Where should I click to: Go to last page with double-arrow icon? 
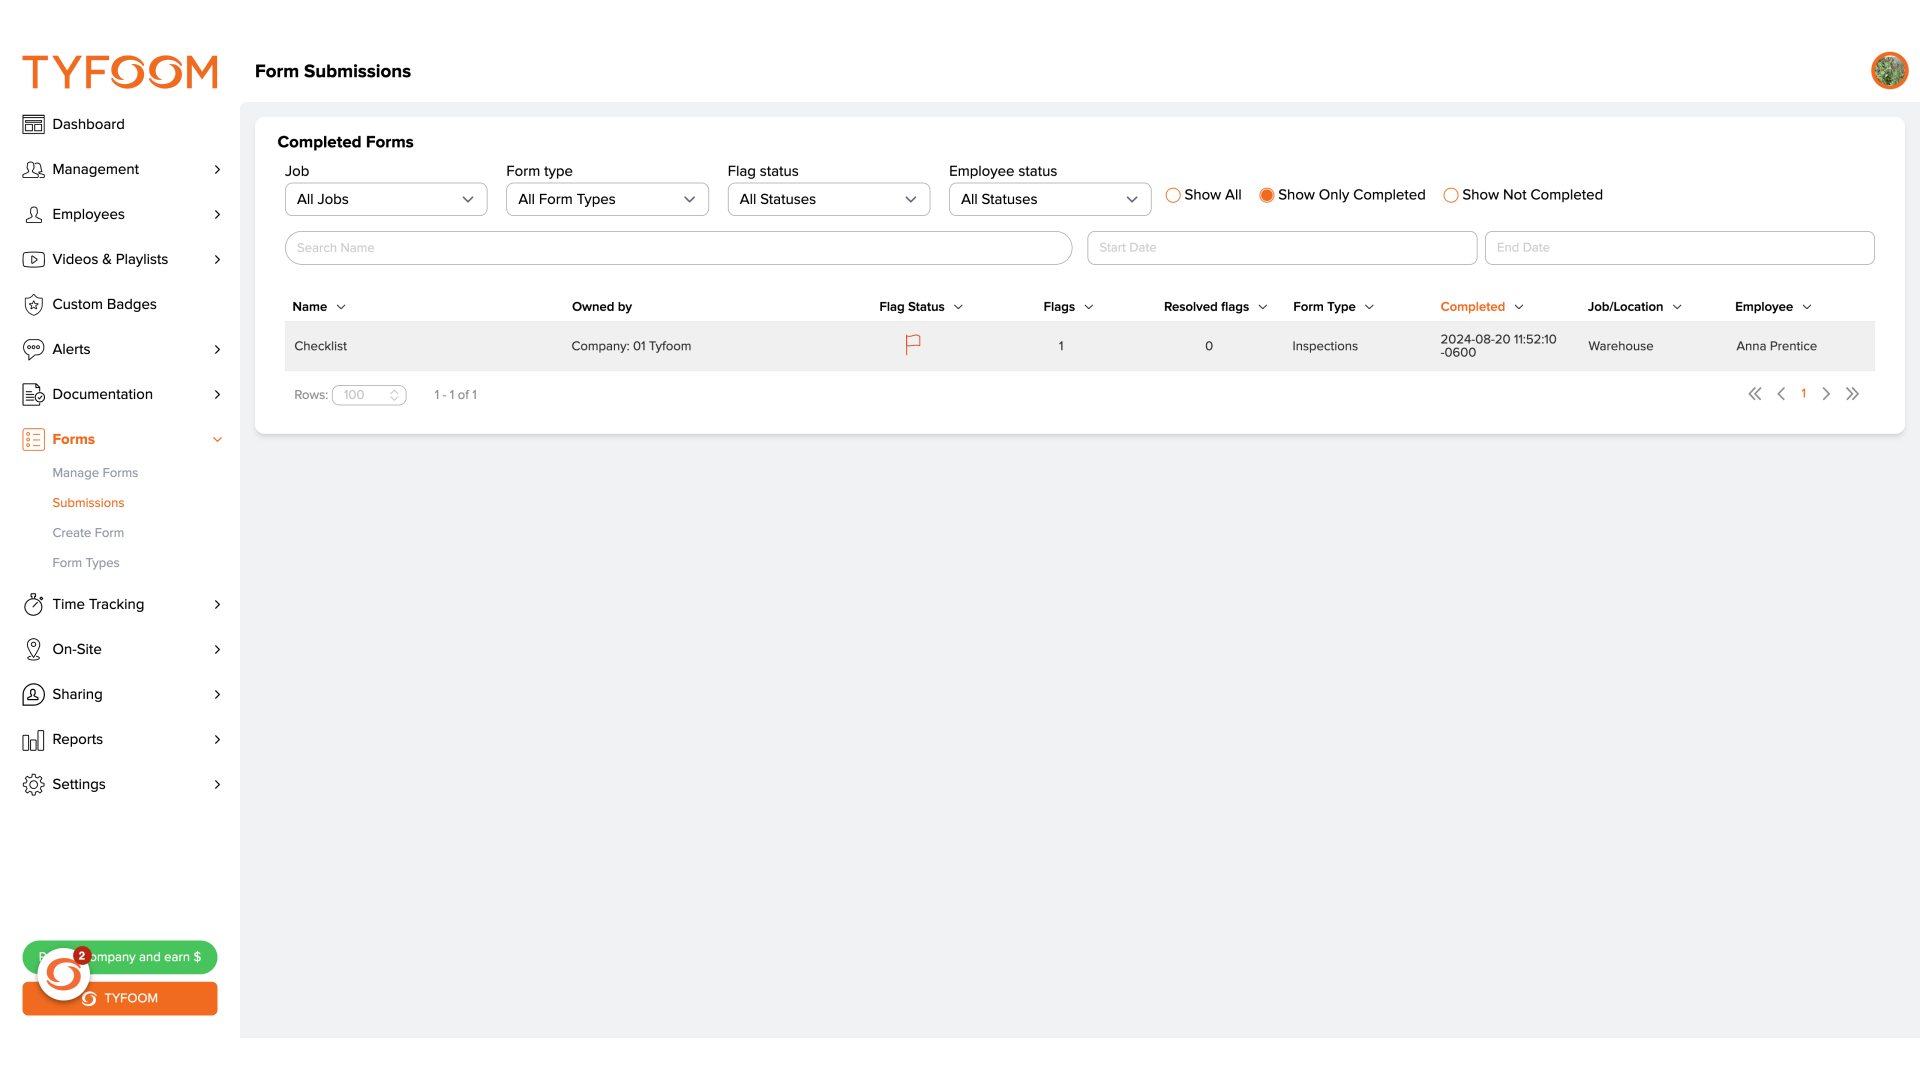tap(1852, 394)
